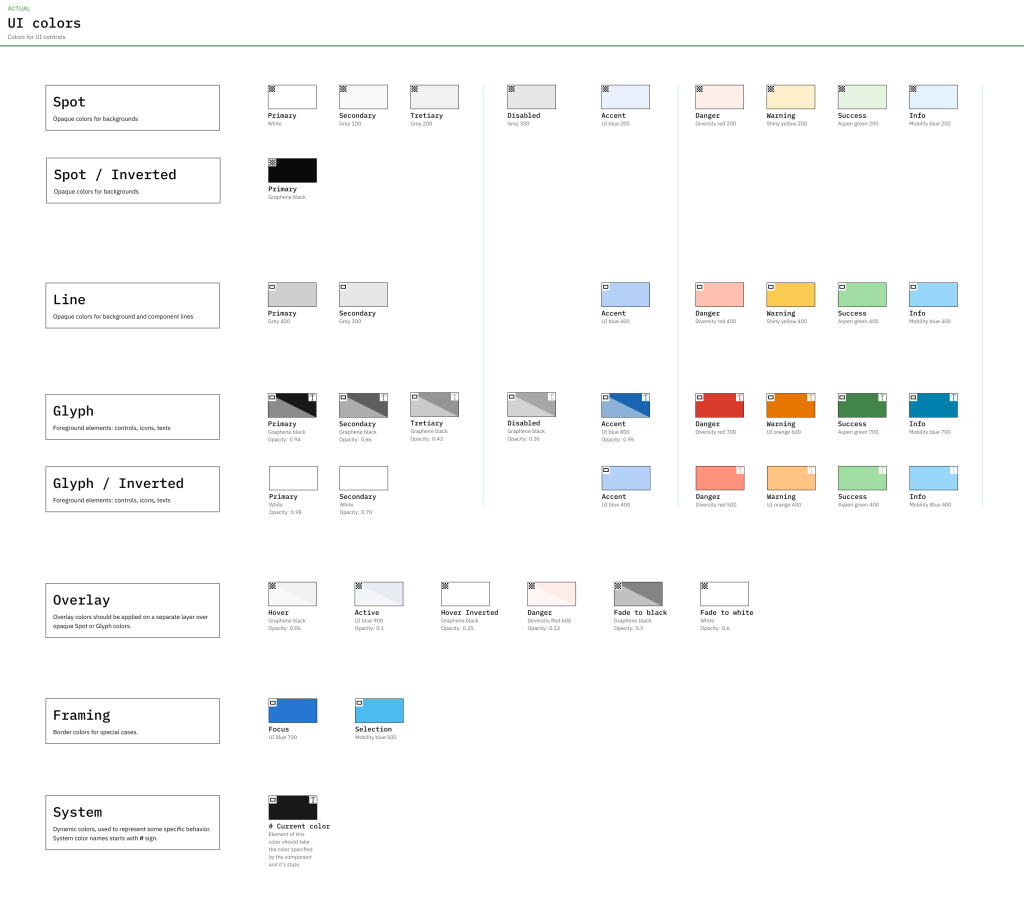Pick the Glyph Success green swatch

coord(862,406)
